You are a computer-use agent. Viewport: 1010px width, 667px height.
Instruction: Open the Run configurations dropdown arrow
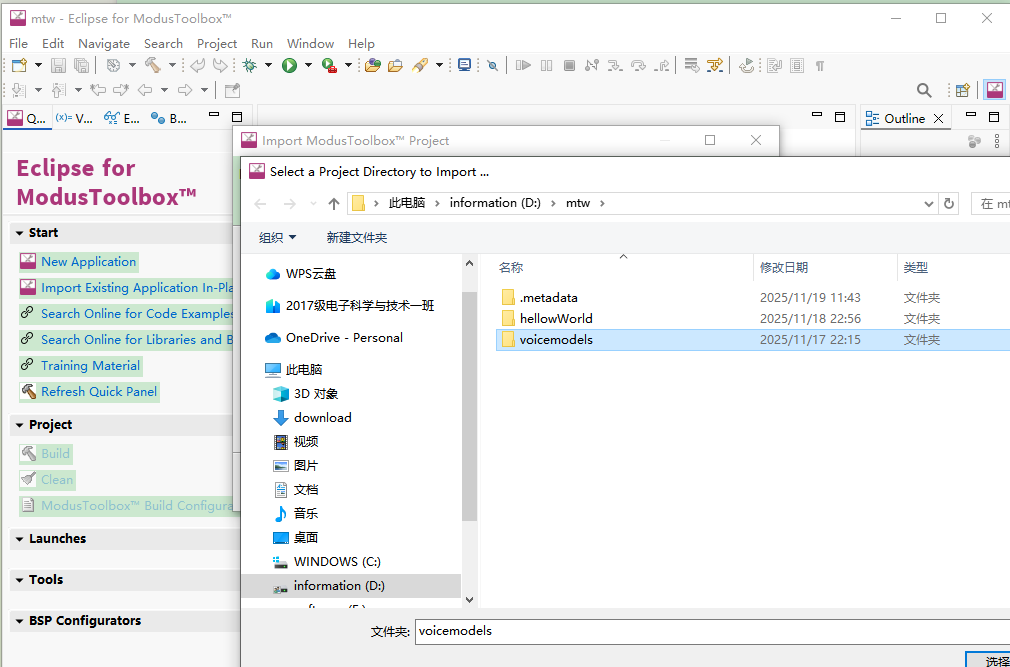[308, 65]
